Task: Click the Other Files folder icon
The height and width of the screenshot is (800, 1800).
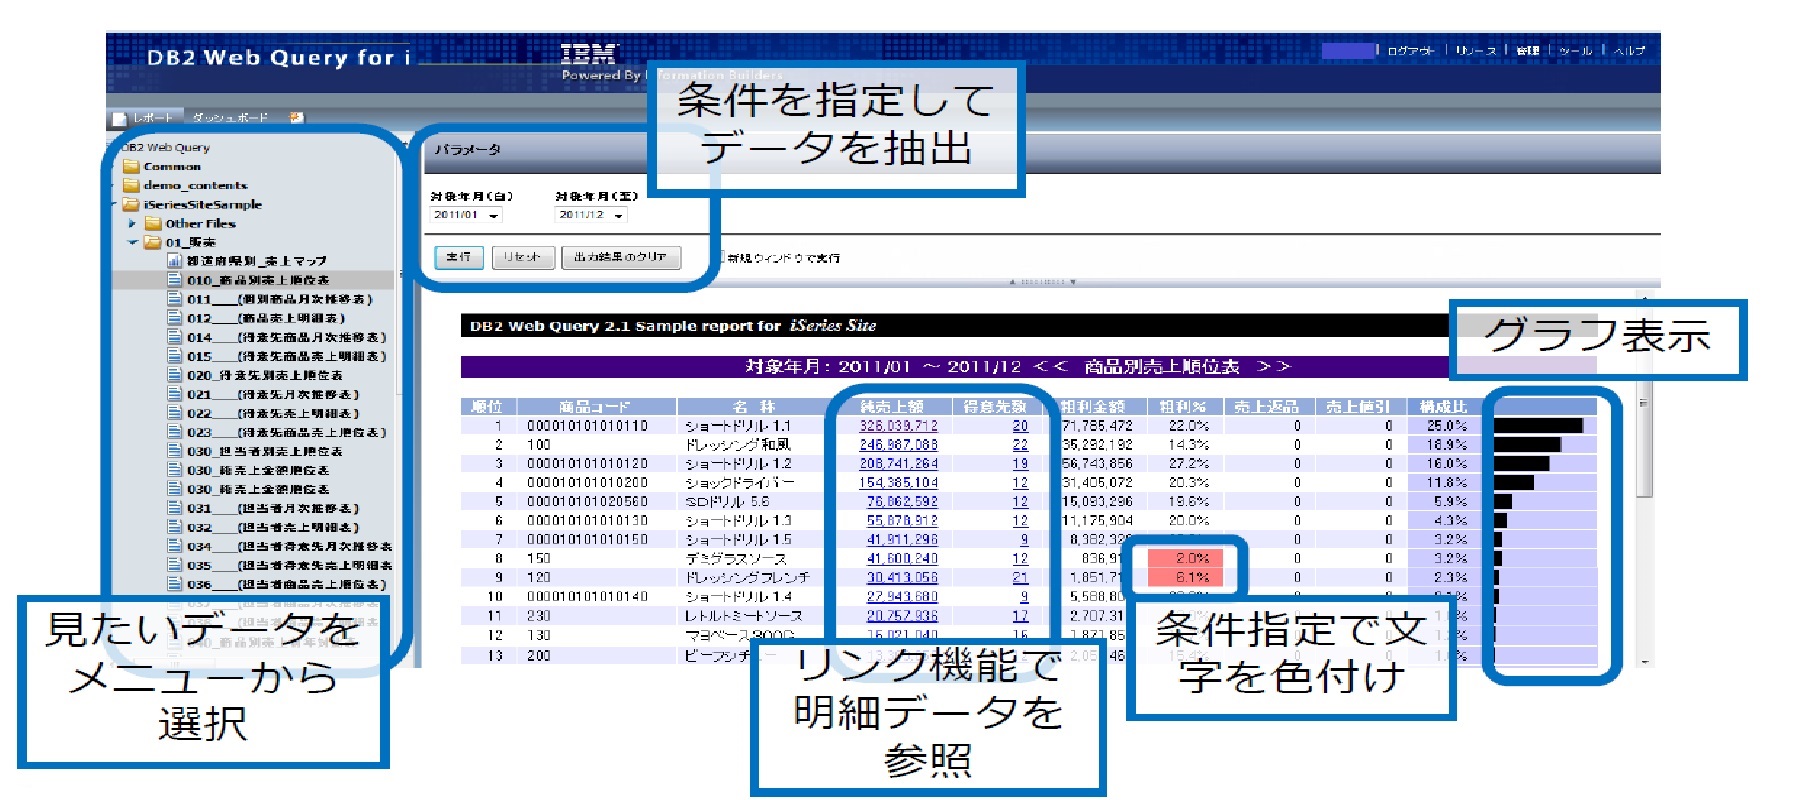Action: [153, 224]
